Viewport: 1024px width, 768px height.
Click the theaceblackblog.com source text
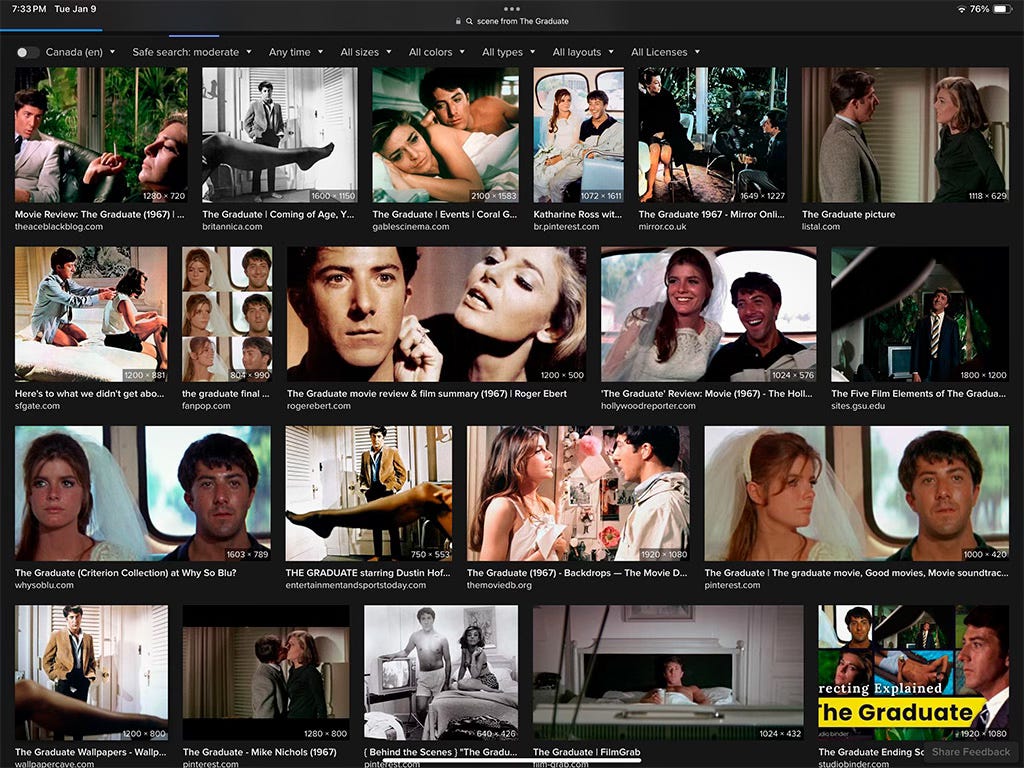pyautogui.click(x=59, y=227)
